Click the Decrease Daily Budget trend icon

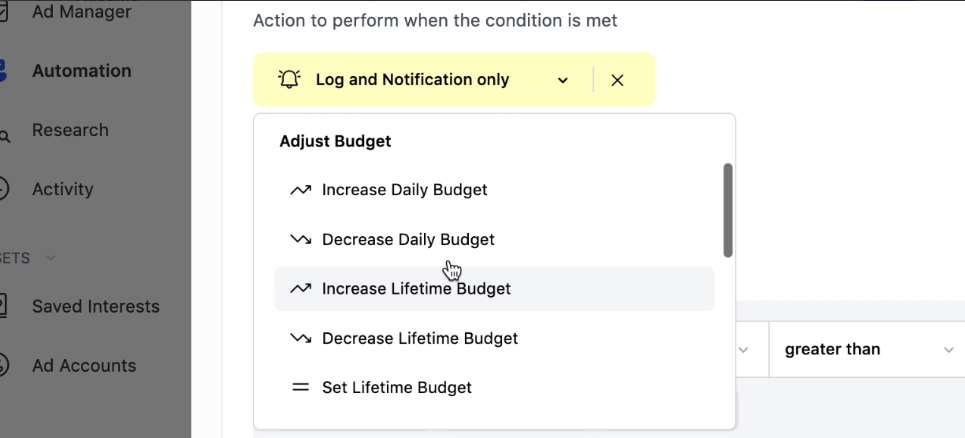click(300, 239)
